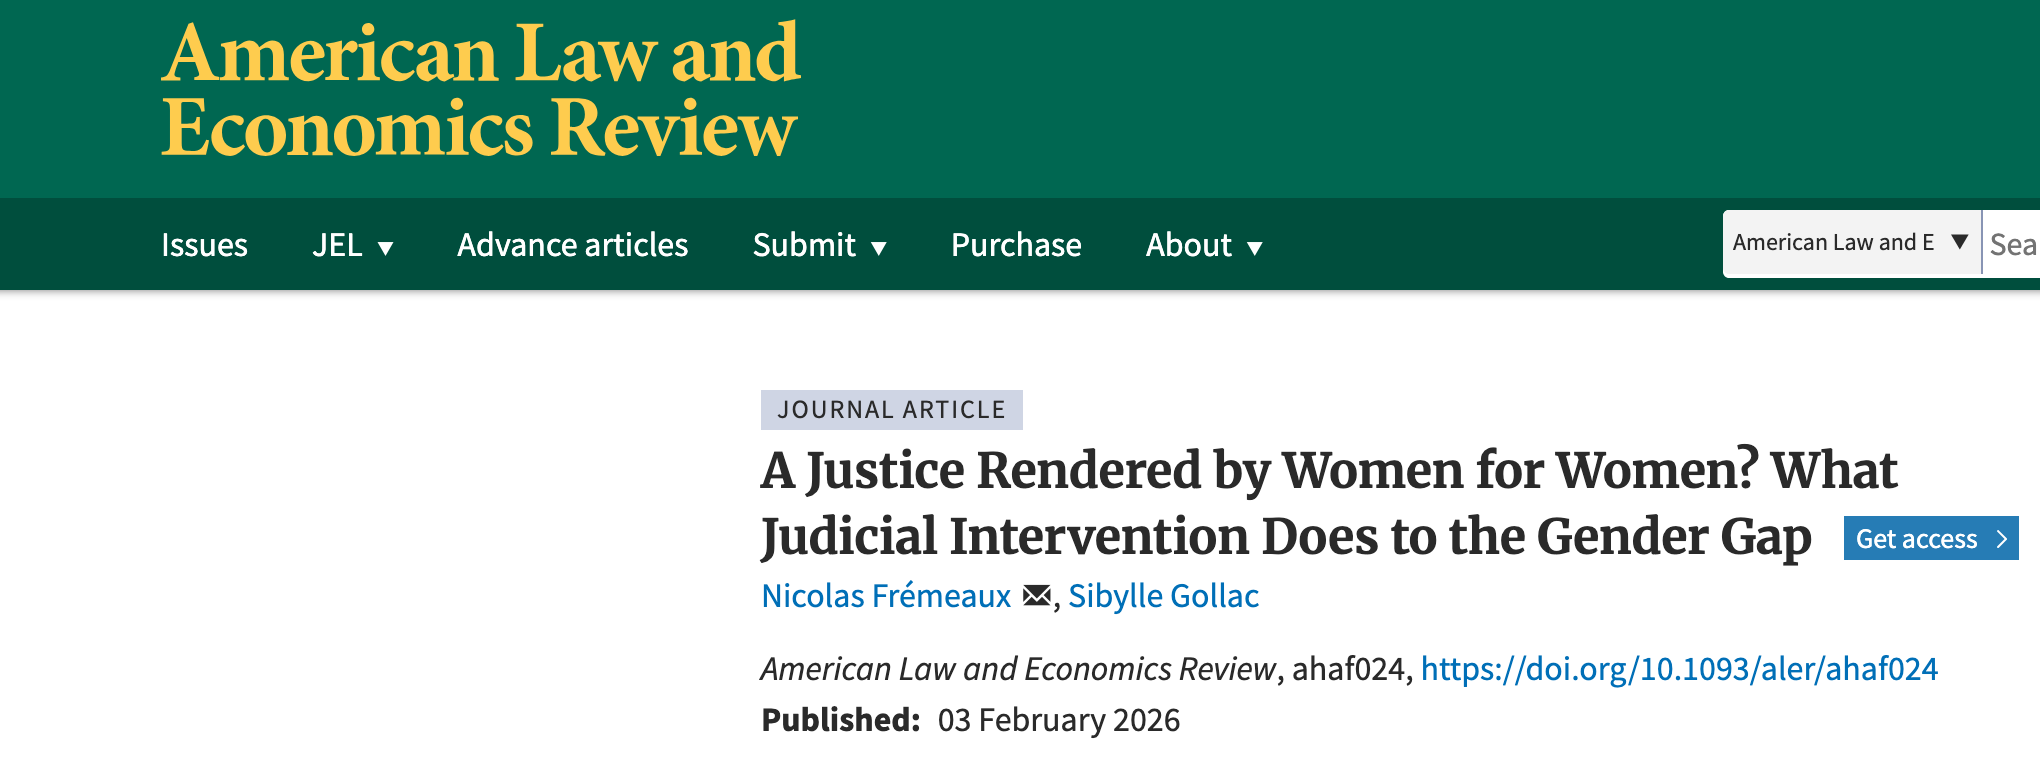The image size is (2040, 765).
Task: Click into the search input field
Action: pyautogui.click(x=2012, y=244)
